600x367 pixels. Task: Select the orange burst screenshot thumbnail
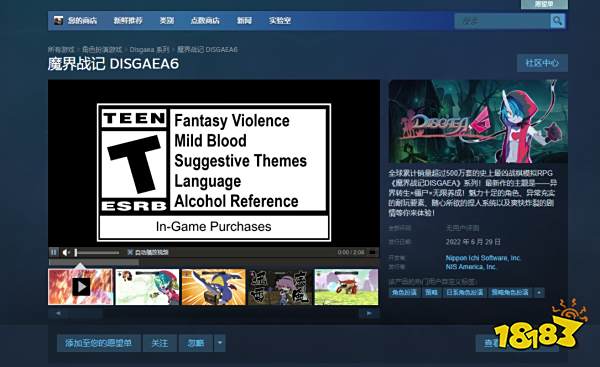(x=214, y=287)
